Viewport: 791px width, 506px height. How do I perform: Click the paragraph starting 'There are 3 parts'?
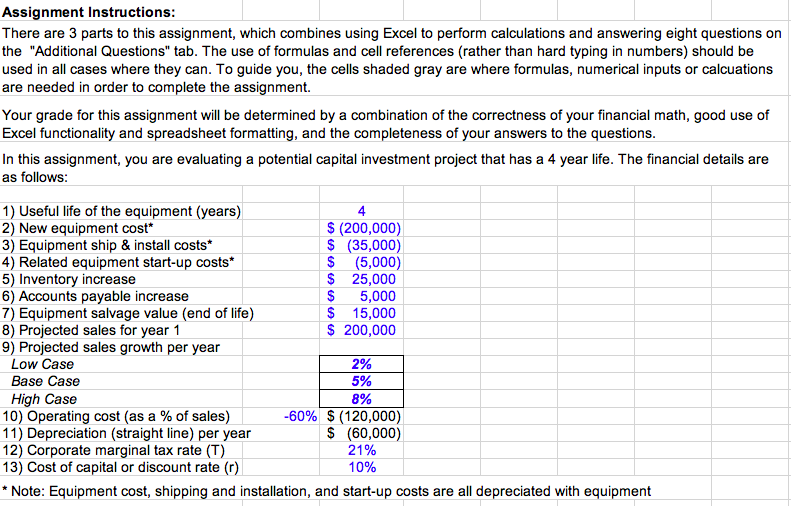click(x=392, y=60)
